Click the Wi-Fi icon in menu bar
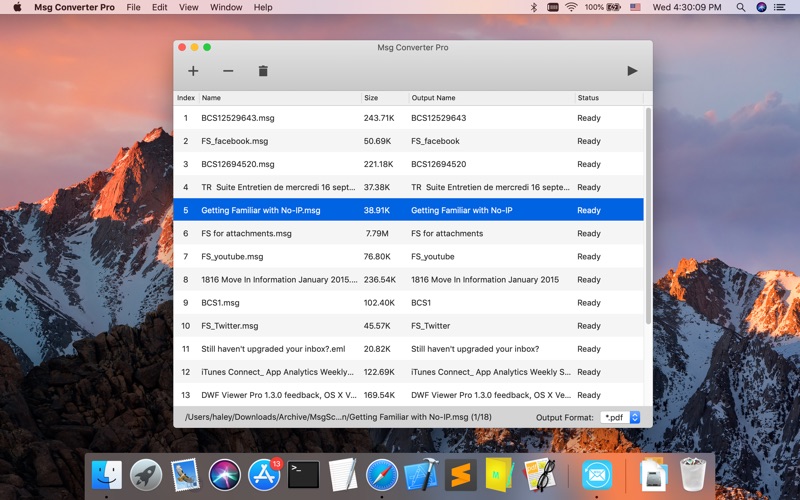Image resolution: width=800 pixels, height=500 pixels. 571,7
